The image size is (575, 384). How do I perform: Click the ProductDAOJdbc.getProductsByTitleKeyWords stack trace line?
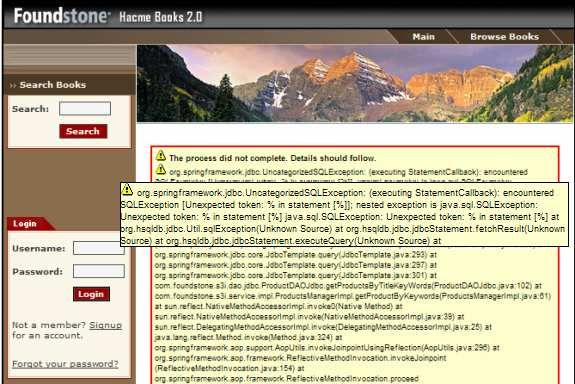point(348,286)
